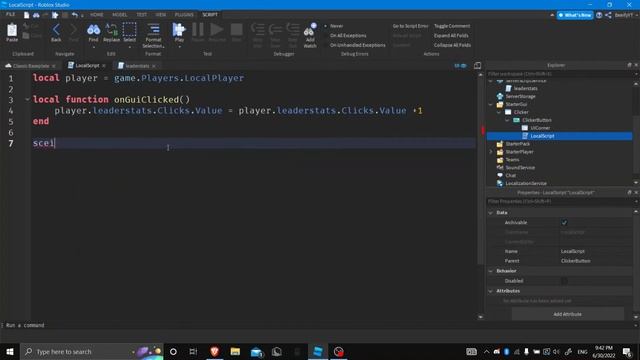Click the new file icon in quick access bar

tap(27, 15)
